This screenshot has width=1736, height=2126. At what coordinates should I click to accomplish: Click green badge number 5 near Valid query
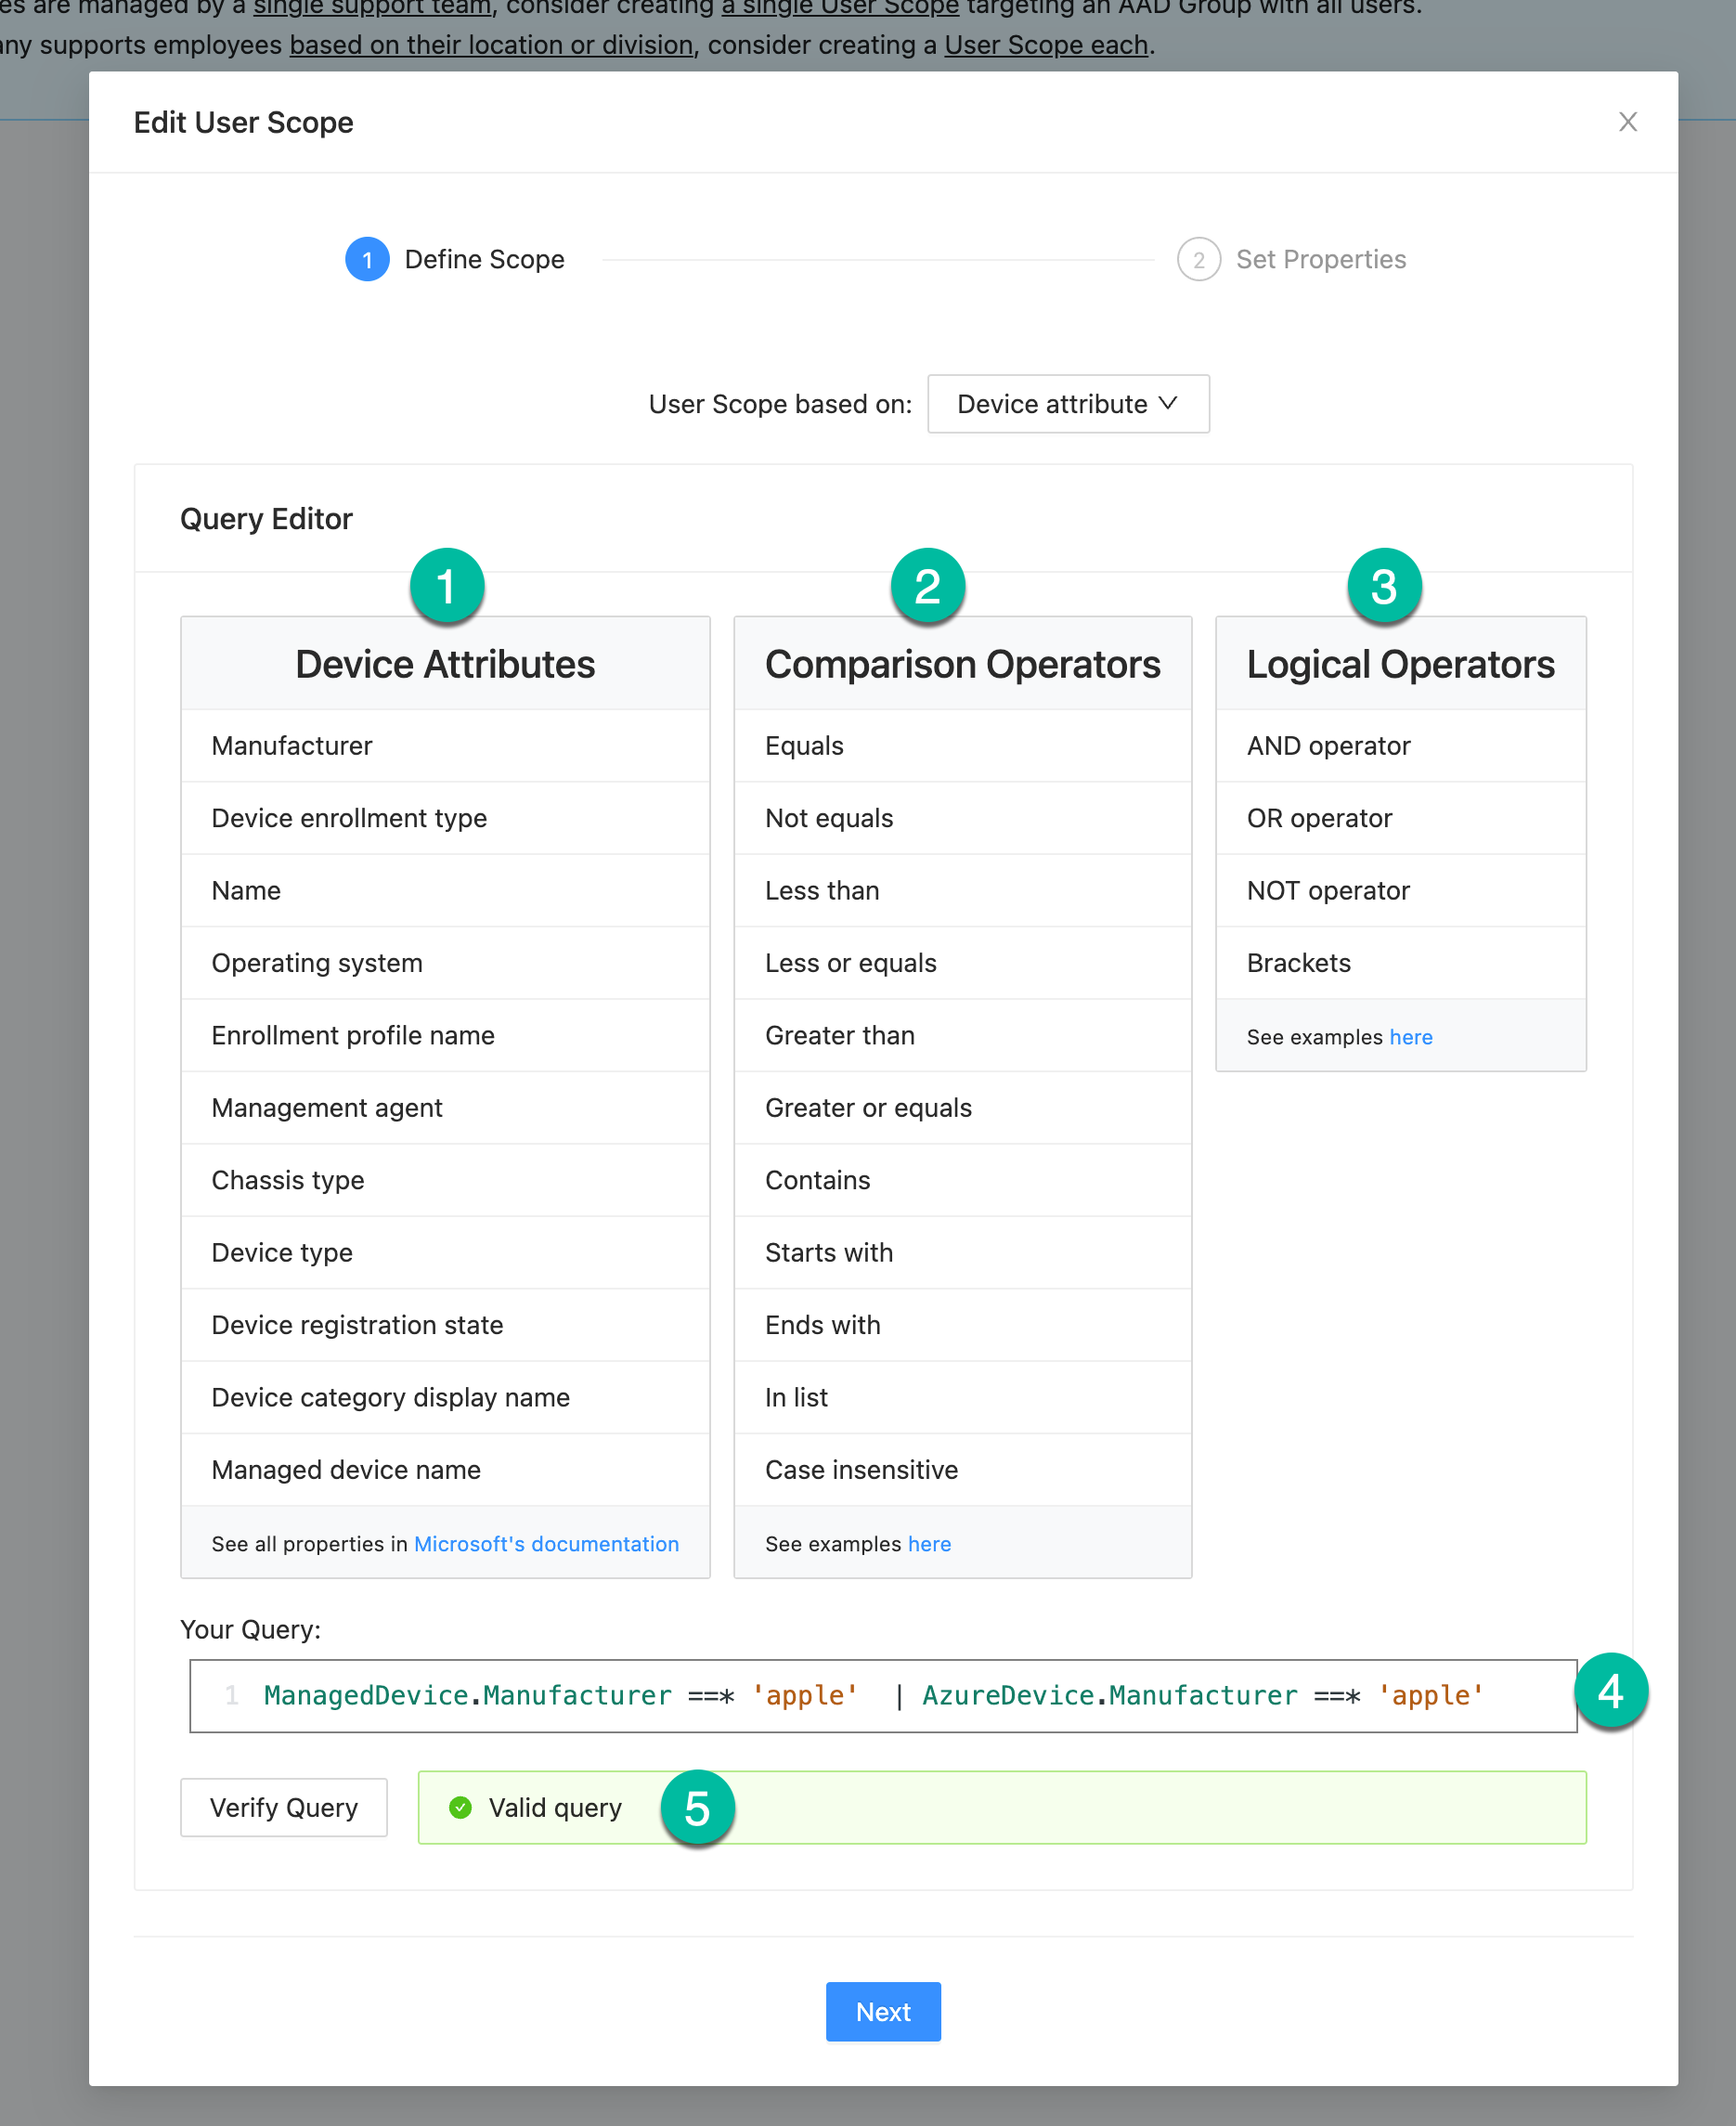tap(697, 1808)
